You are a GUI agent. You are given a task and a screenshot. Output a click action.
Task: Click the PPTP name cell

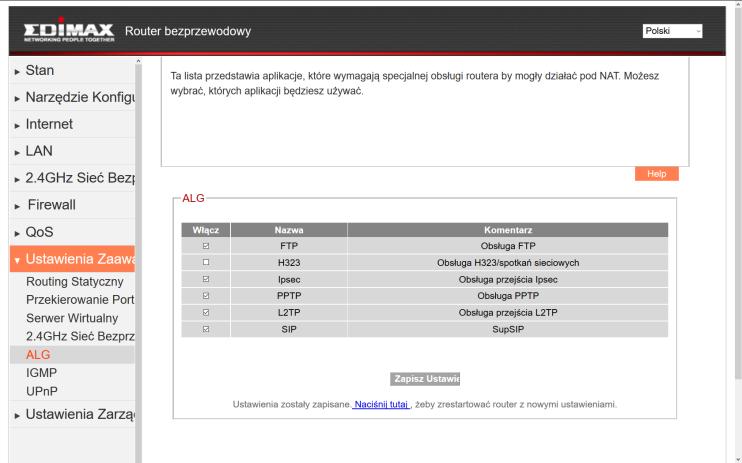(289, 296)
